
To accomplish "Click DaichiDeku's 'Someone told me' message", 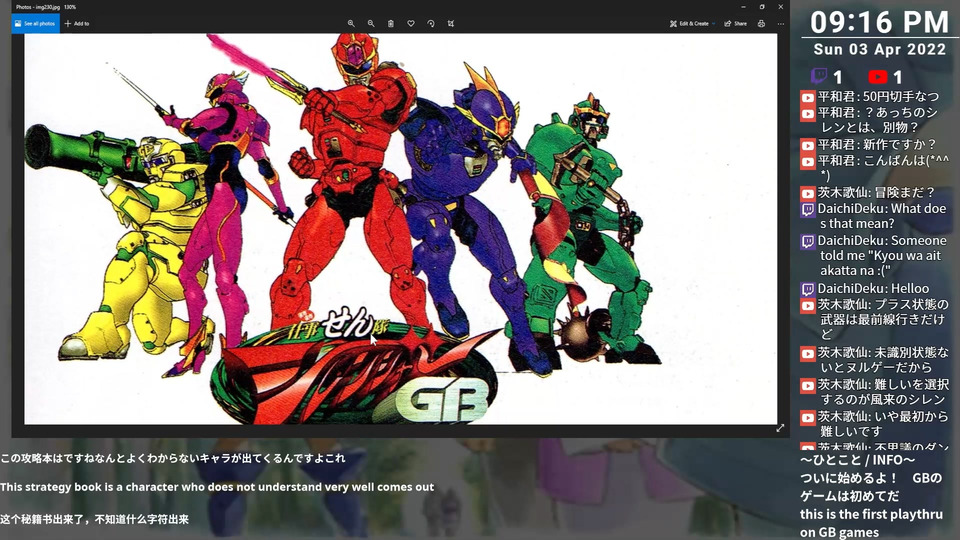I will 882,255.
